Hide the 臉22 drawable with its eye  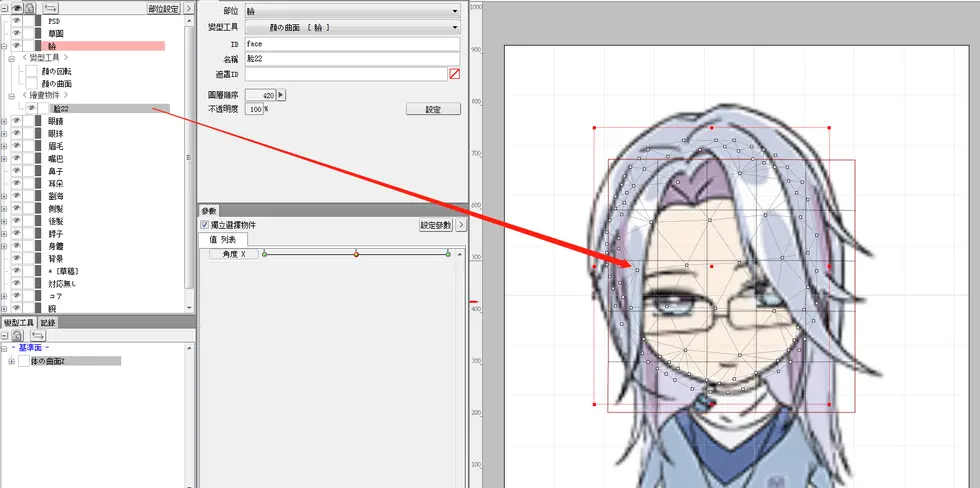coord(30,108)
